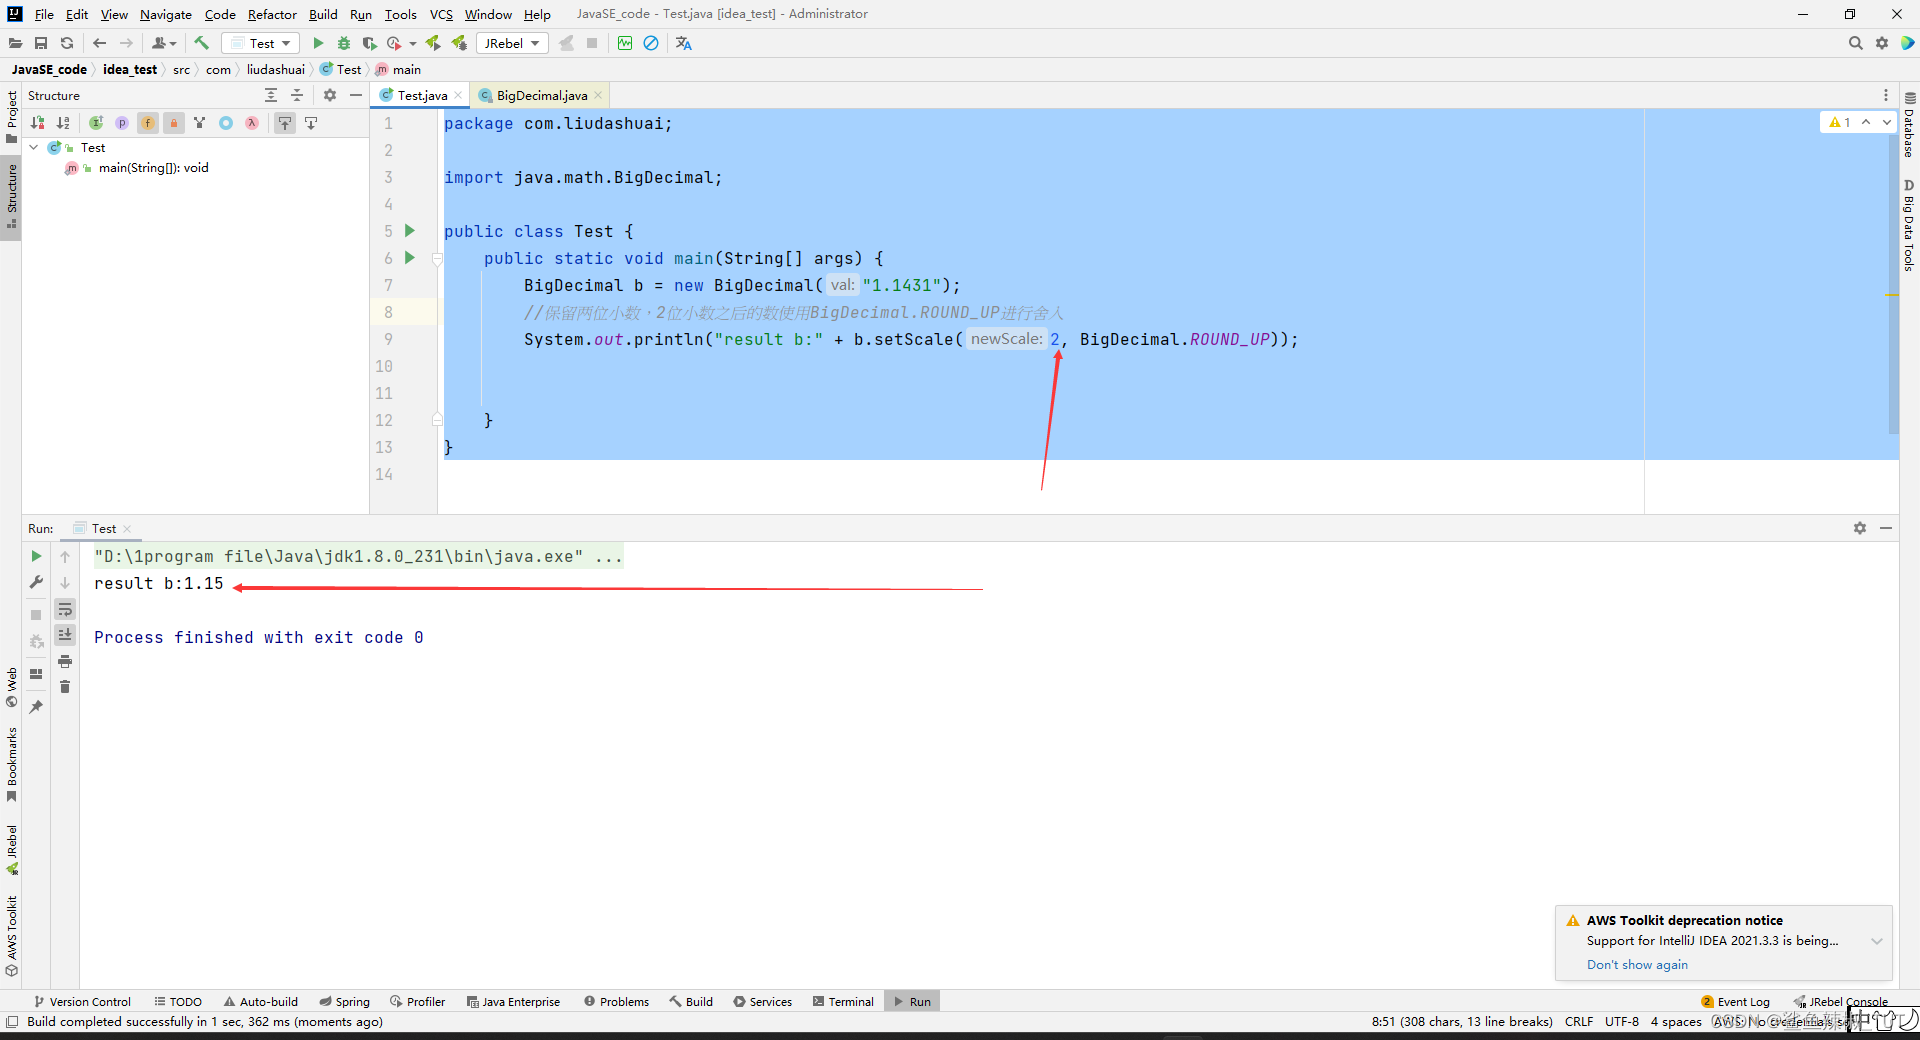Go to next highlighted warning arrow

1887,122
